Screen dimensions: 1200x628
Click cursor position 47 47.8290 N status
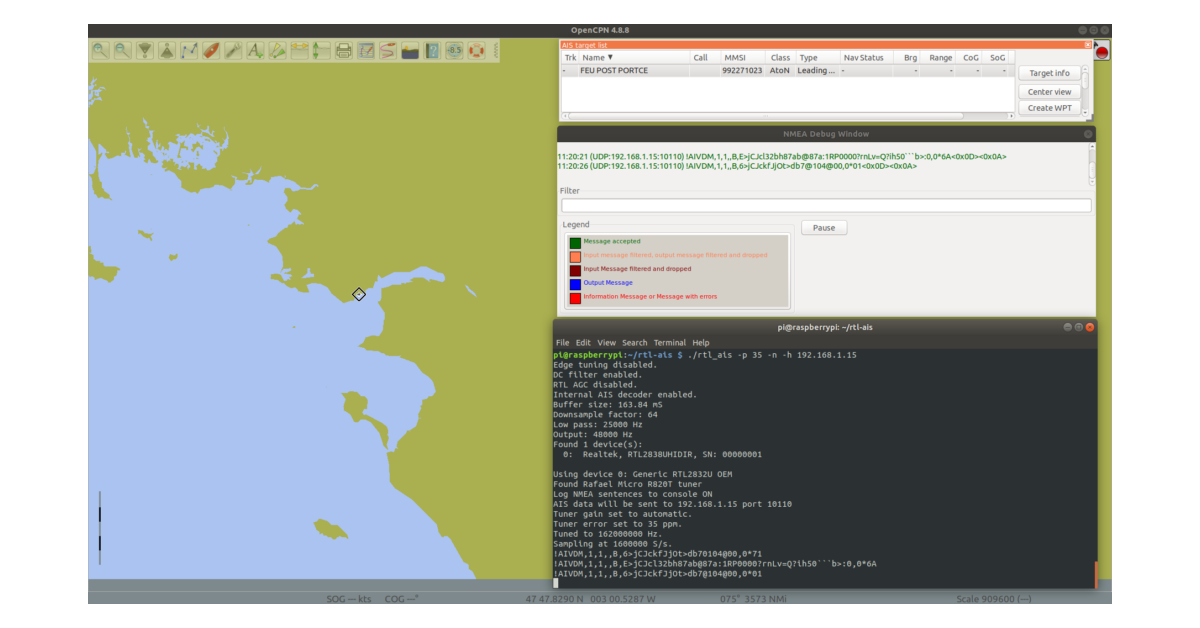pyautogui.click(x=591, y=599)
